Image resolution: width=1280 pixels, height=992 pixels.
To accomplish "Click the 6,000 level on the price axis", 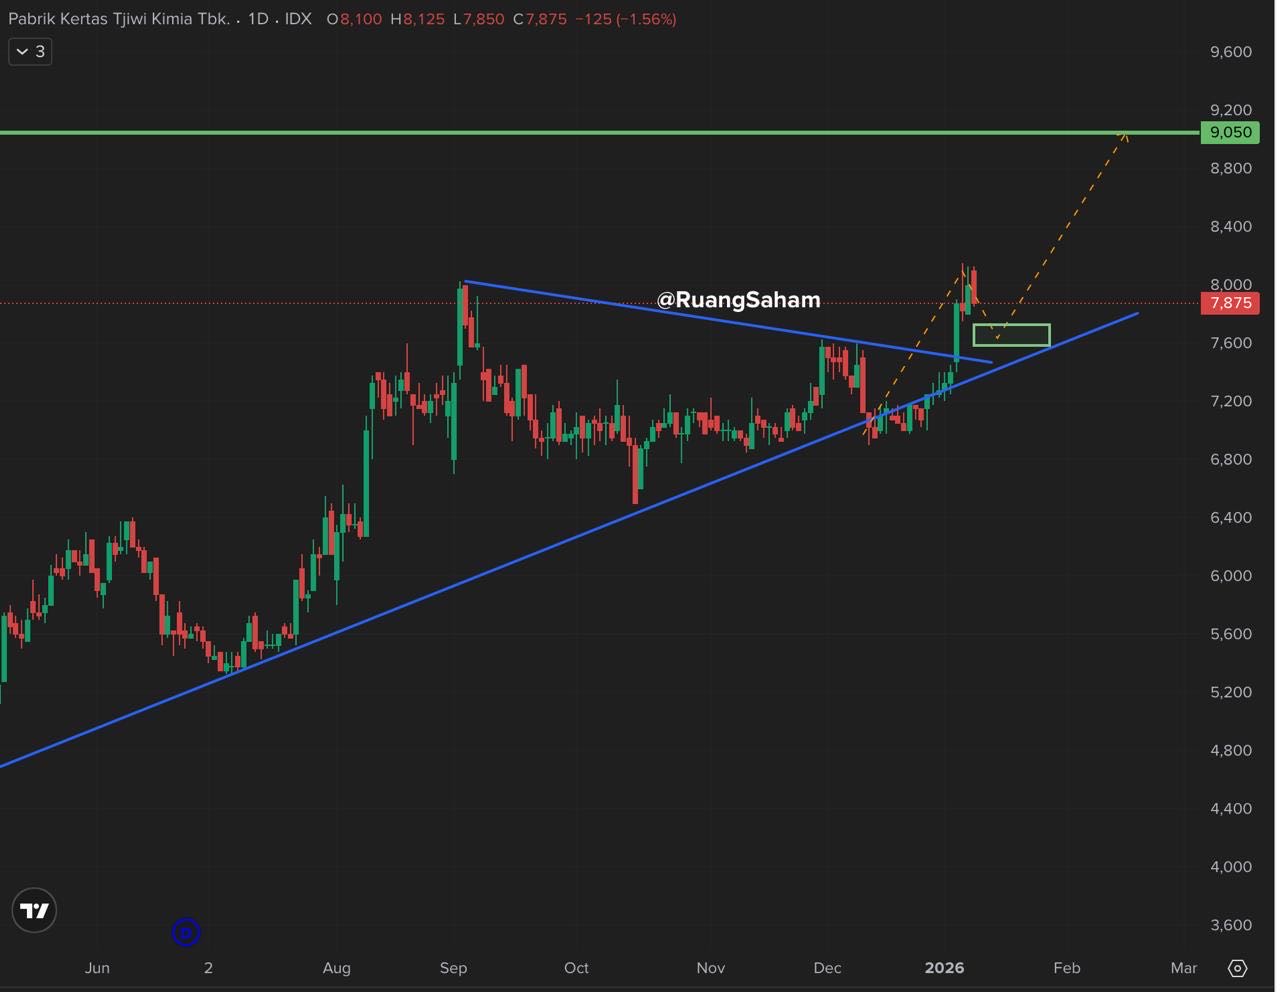I will click(x=1231, y=576).
